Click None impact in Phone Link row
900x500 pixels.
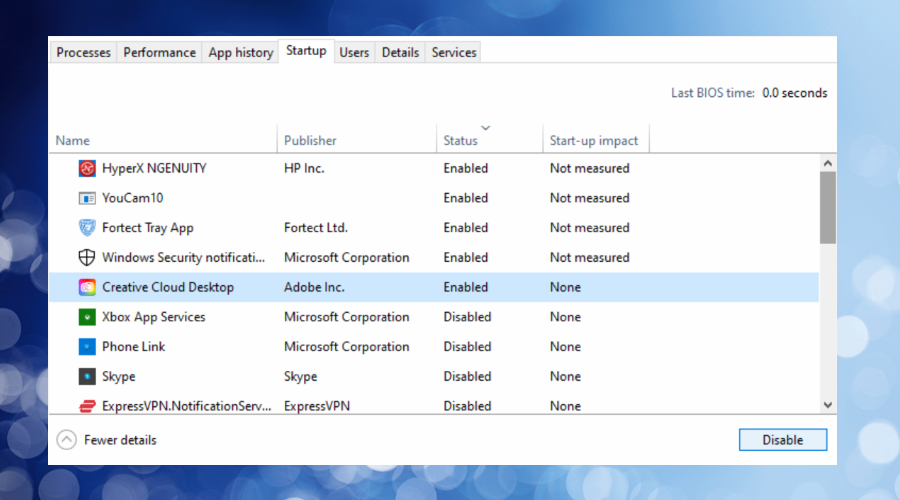(565, 347)
